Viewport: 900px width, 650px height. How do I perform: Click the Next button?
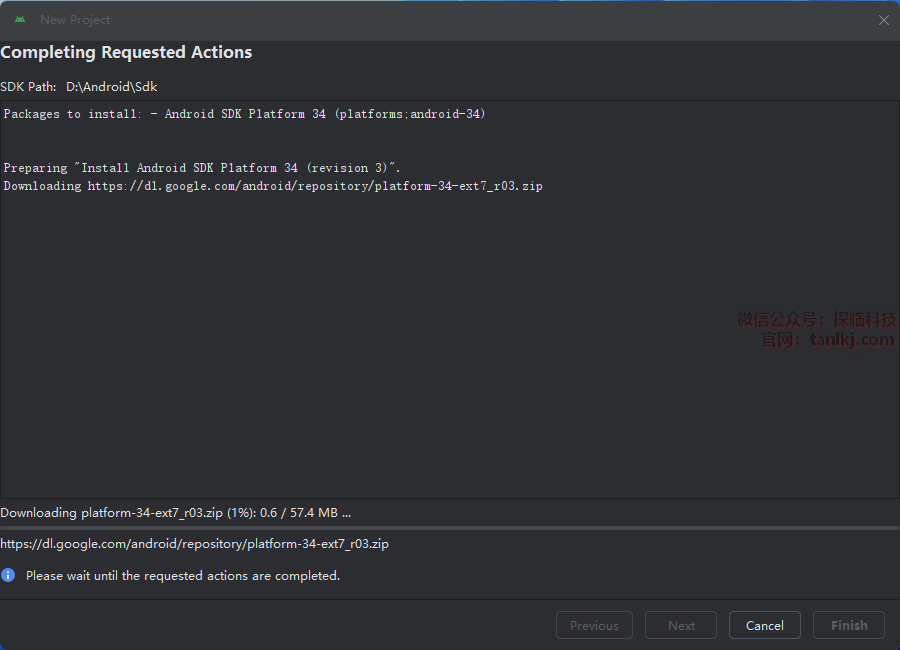[681, 625]
